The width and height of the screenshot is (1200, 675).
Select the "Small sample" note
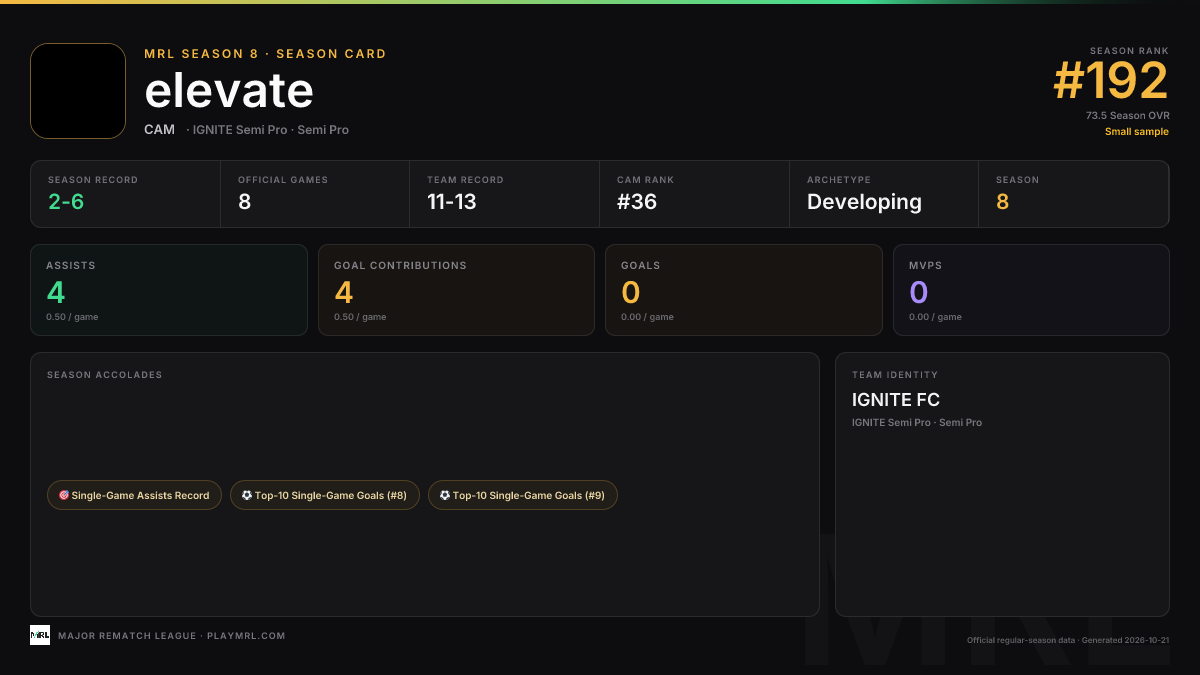[1137, 132]
